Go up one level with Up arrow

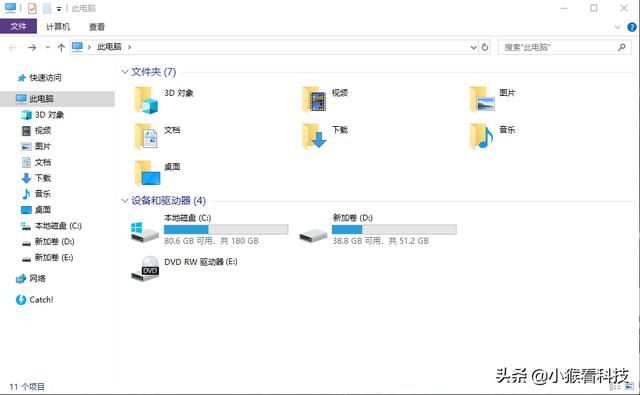click(61, 48)
